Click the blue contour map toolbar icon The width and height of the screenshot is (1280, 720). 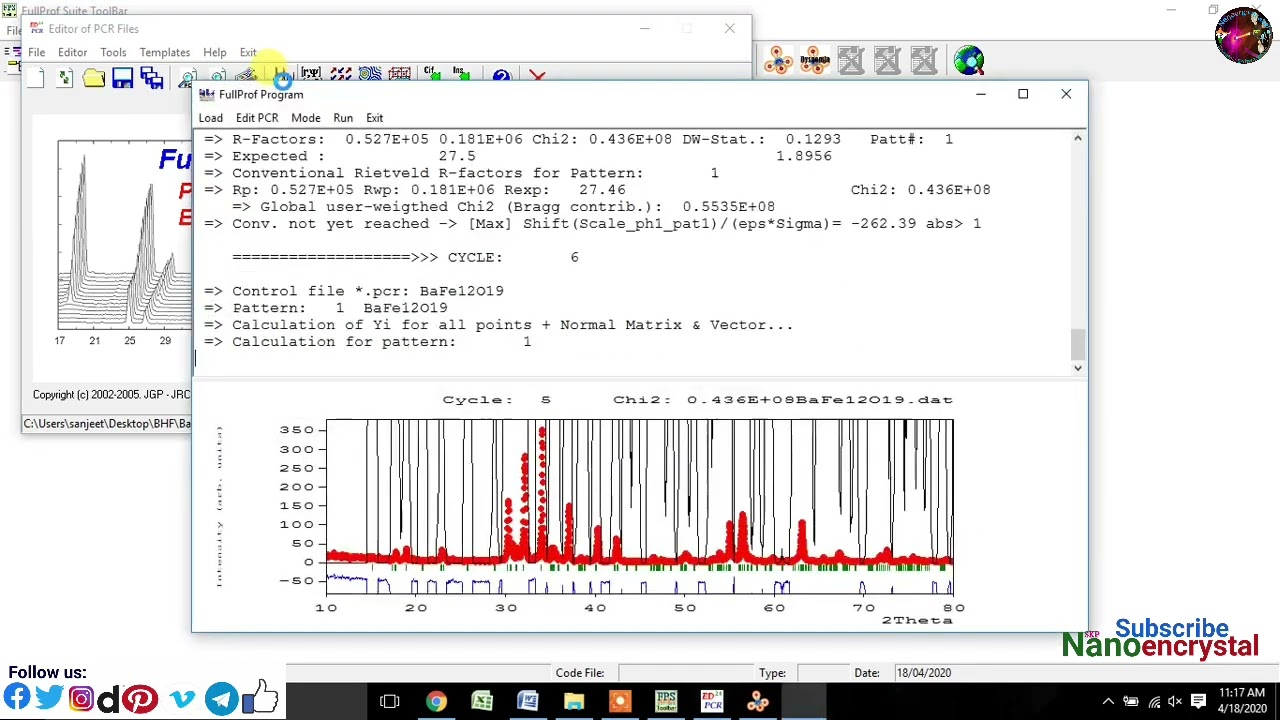coord(370,75)
